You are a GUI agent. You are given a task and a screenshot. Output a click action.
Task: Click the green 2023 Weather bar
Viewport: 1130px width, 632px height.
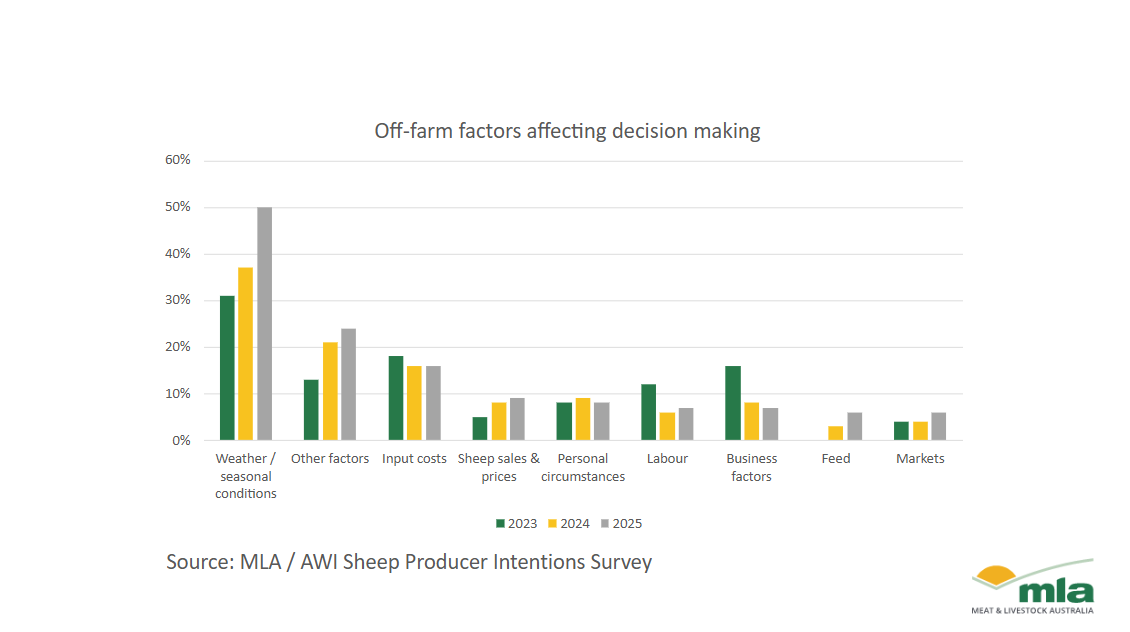(227, 368)
